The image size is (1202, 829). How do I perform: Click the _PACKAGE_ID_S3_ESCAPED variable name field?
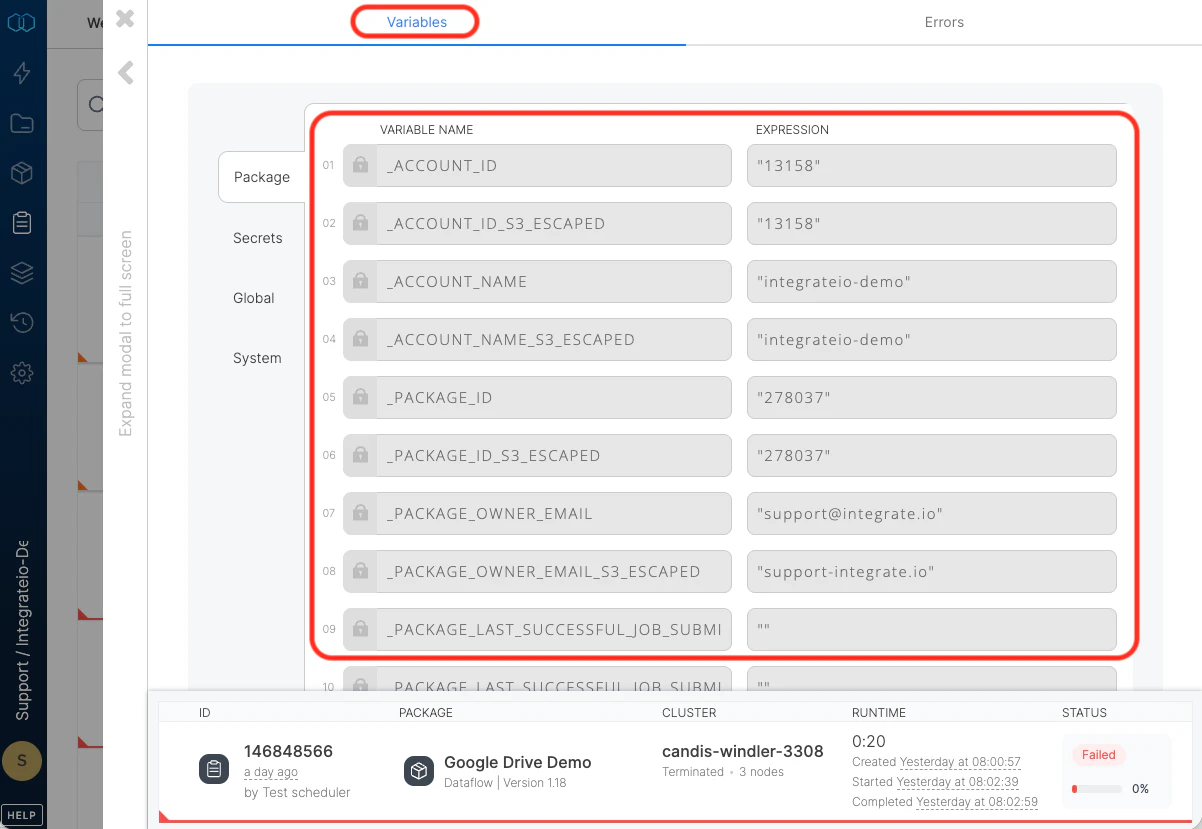click(x=537, y=456)
